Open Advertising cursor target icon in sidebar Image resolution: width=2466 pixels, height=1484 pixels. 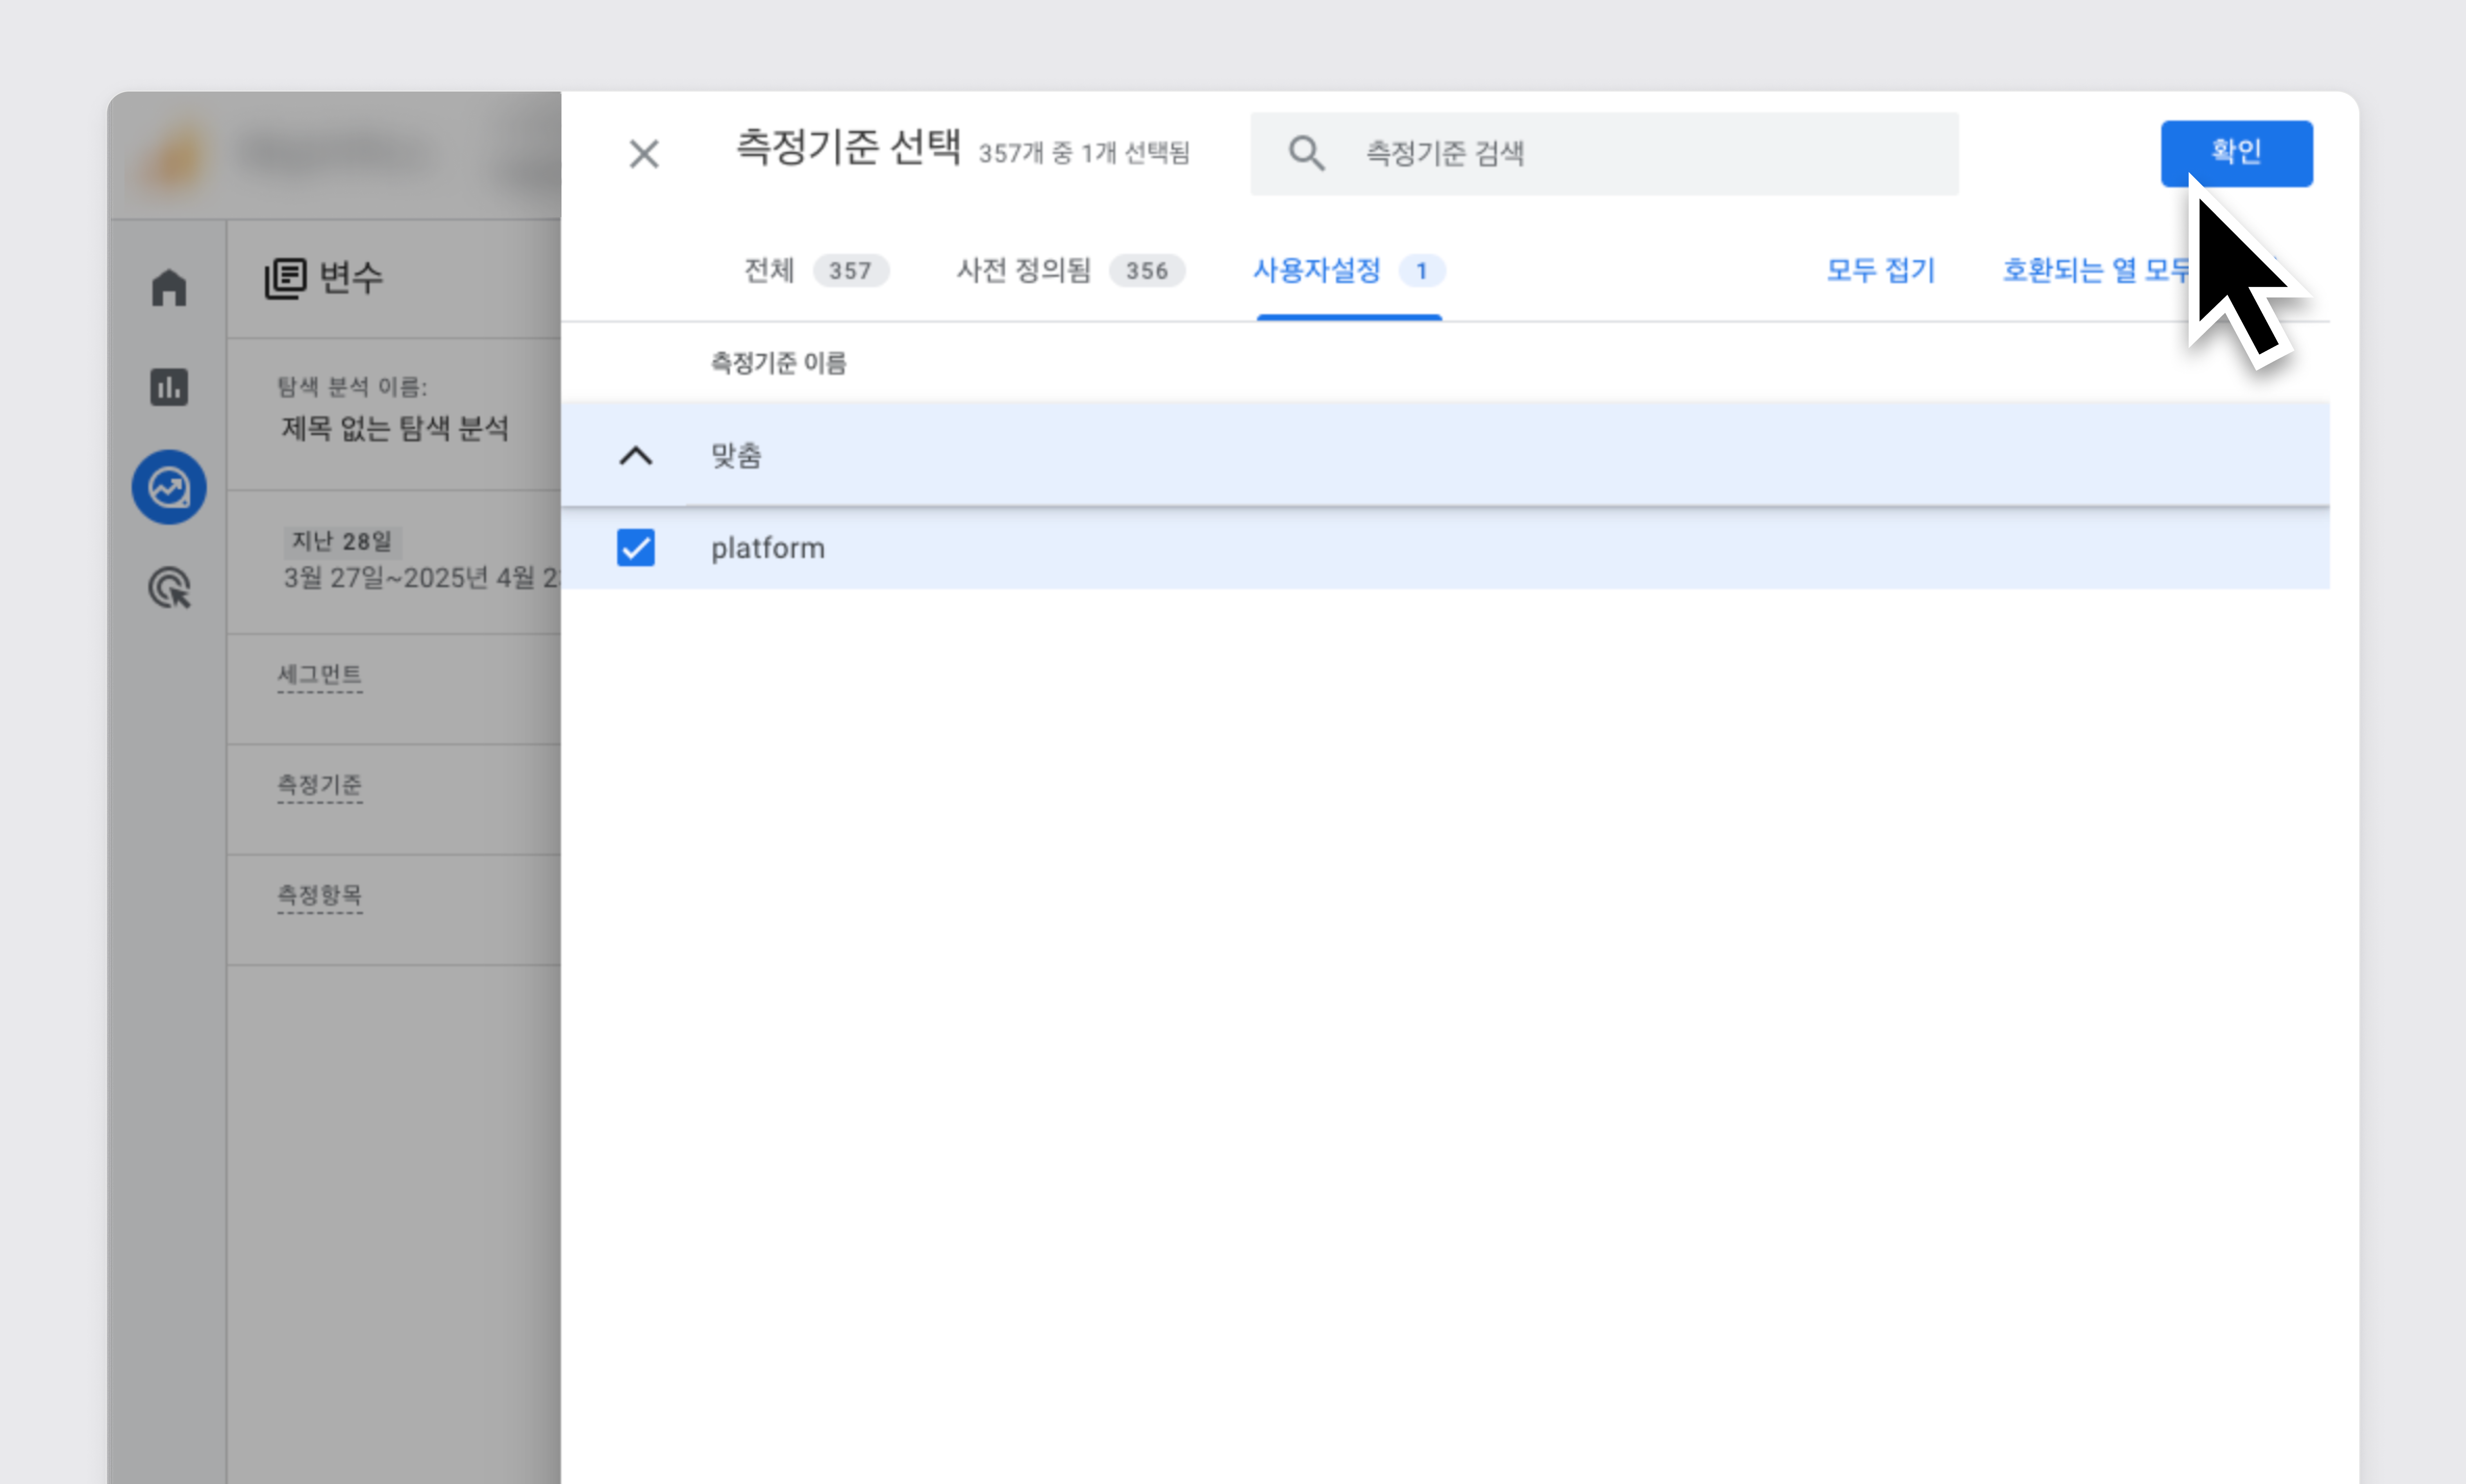[x=169, y=588]
